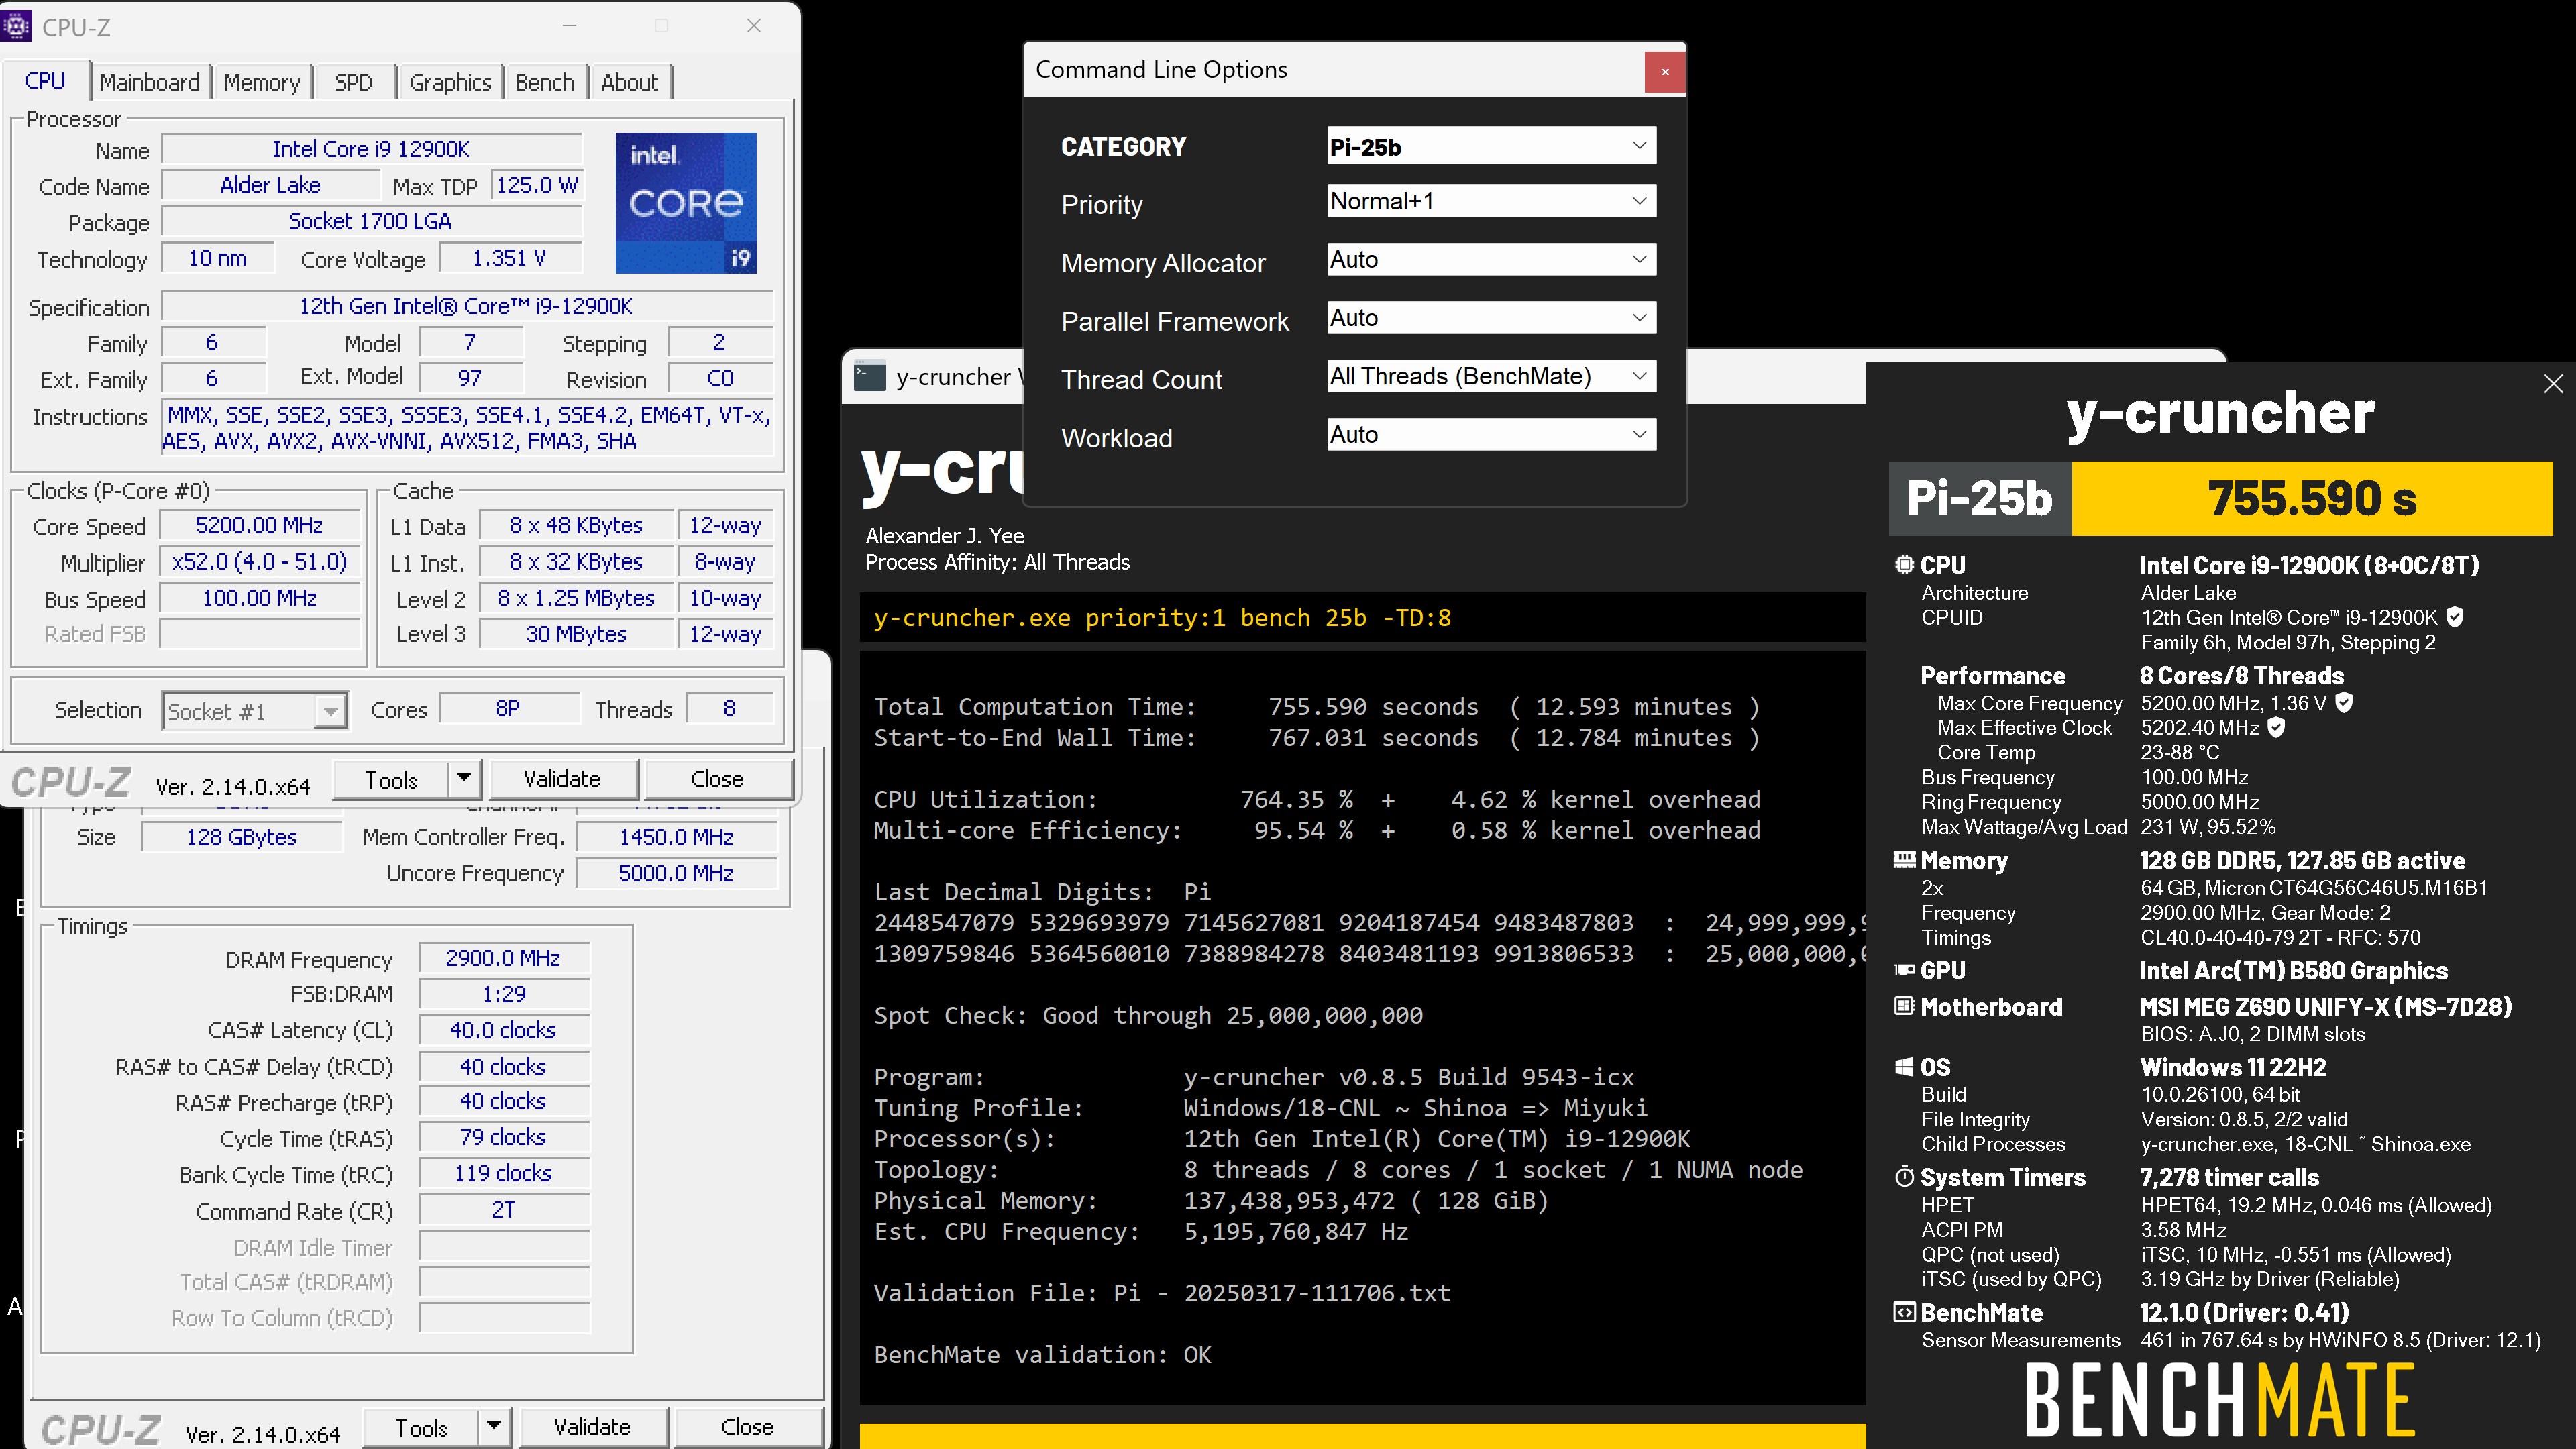This screenshot has width=2576, height=1449.
Task: Click the Core Speed 5200.00 MHz field
Action: [259, 526]
